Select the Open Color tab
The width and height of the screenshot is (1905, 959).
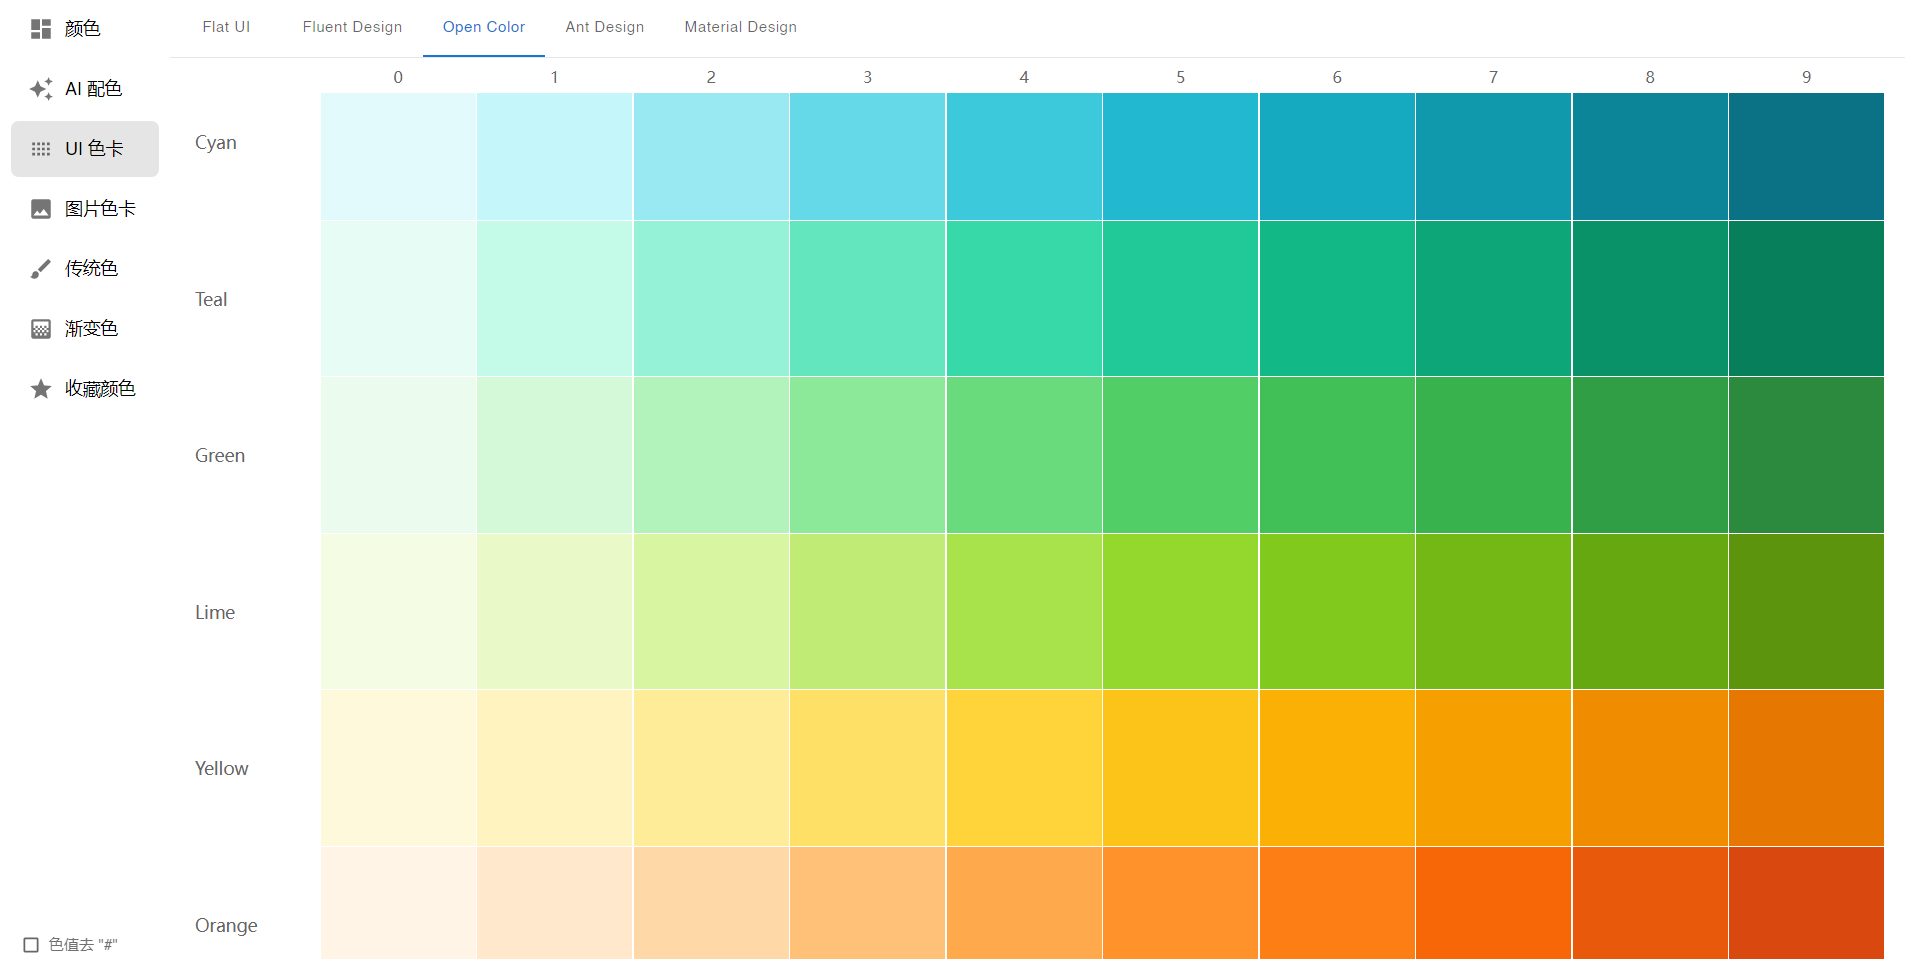pyautogui.click(x=484, y=27)
